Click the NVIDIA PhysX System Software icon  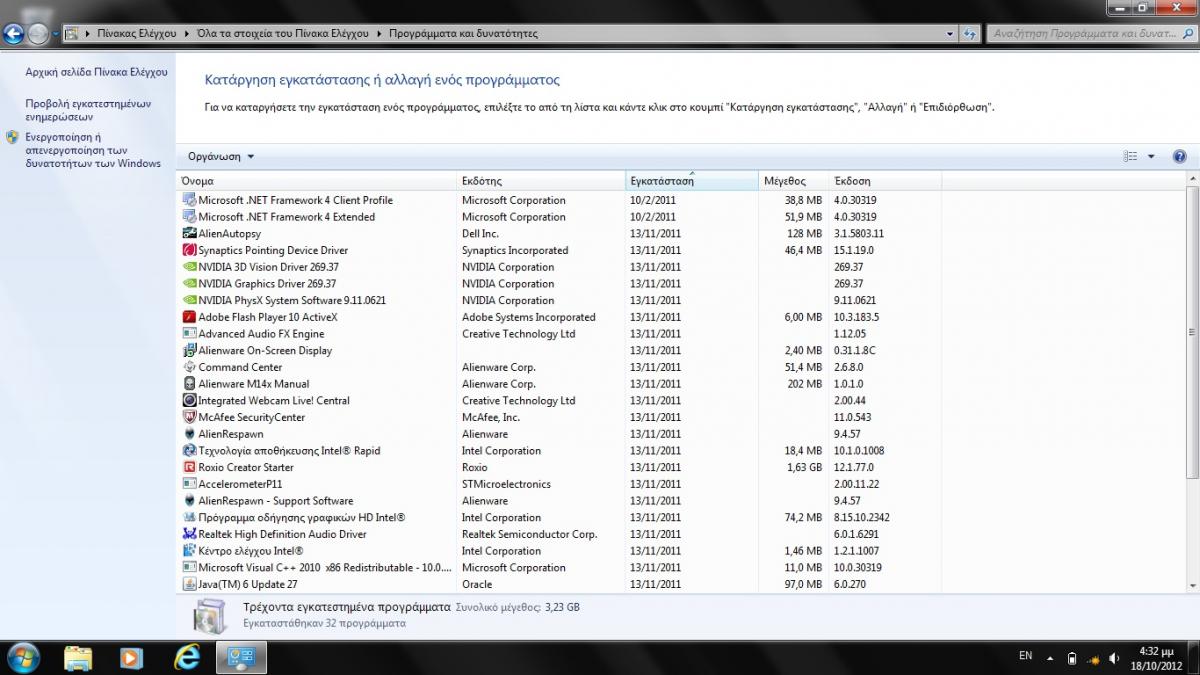(x=190, y=300)
